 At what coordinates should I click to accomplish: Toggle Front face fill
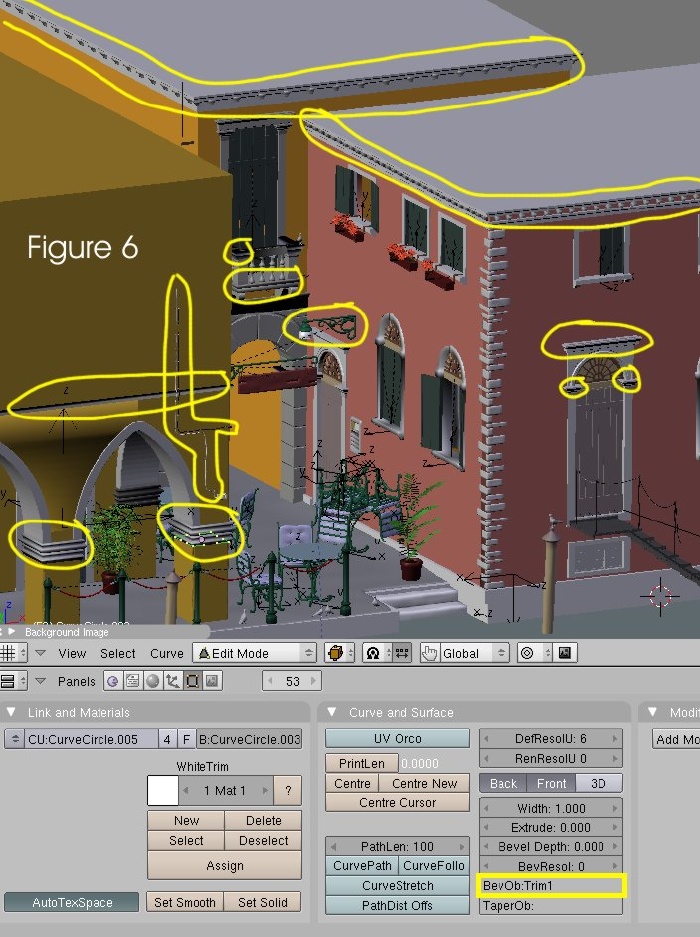pos(551,783)
